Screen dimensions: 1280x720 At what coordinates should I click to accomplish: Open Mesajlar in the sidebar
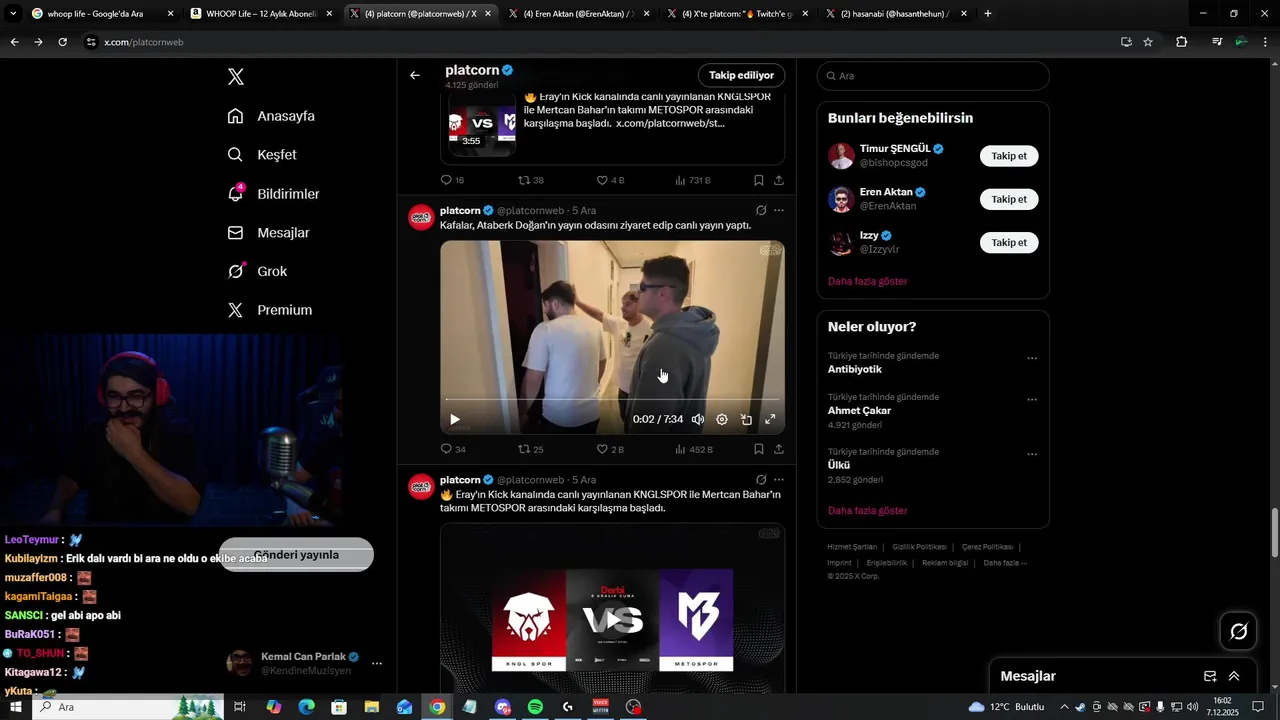(x=268, y=233)
